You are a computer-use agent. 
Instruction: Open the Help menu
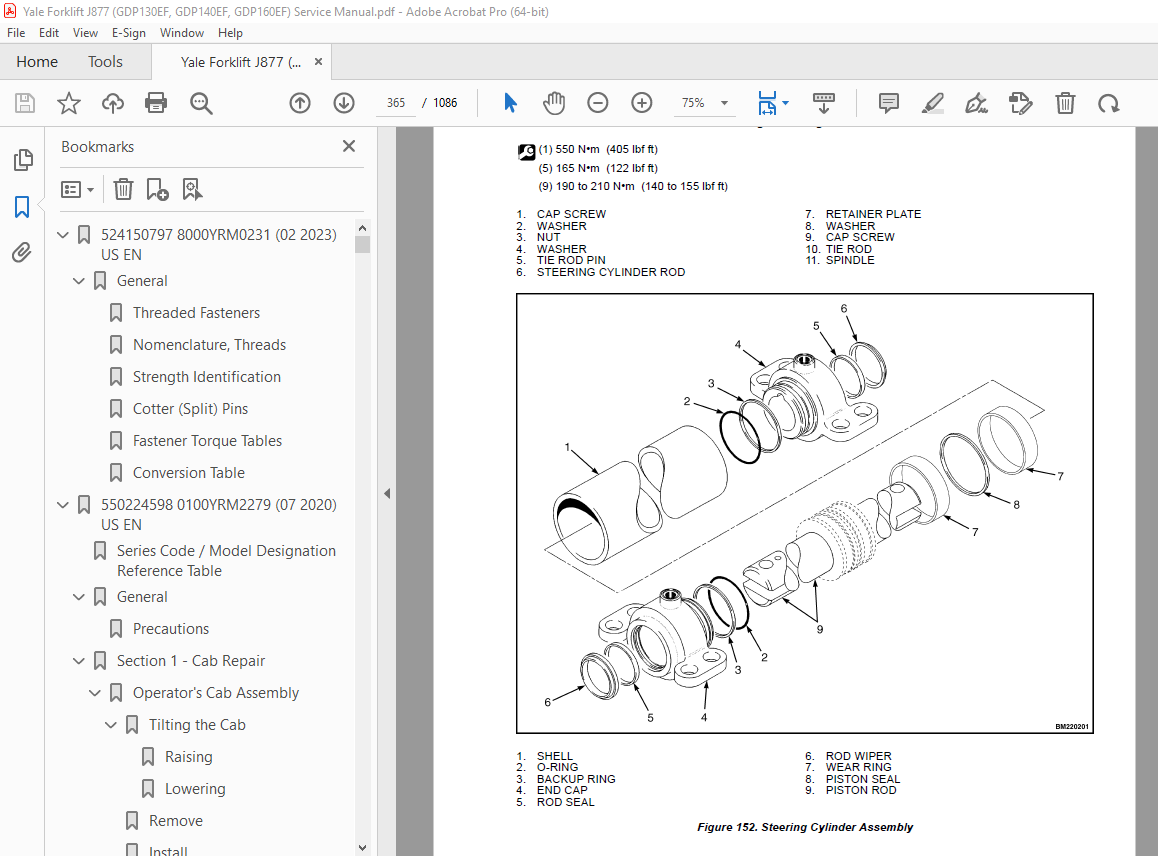[230, 32]
